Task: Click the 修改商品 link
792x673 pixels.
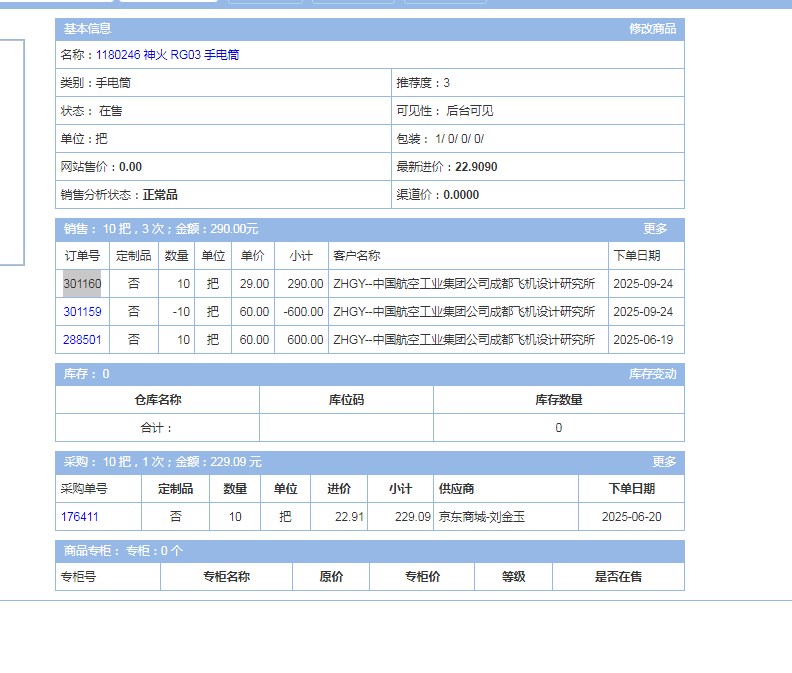Action: (652, 29)
